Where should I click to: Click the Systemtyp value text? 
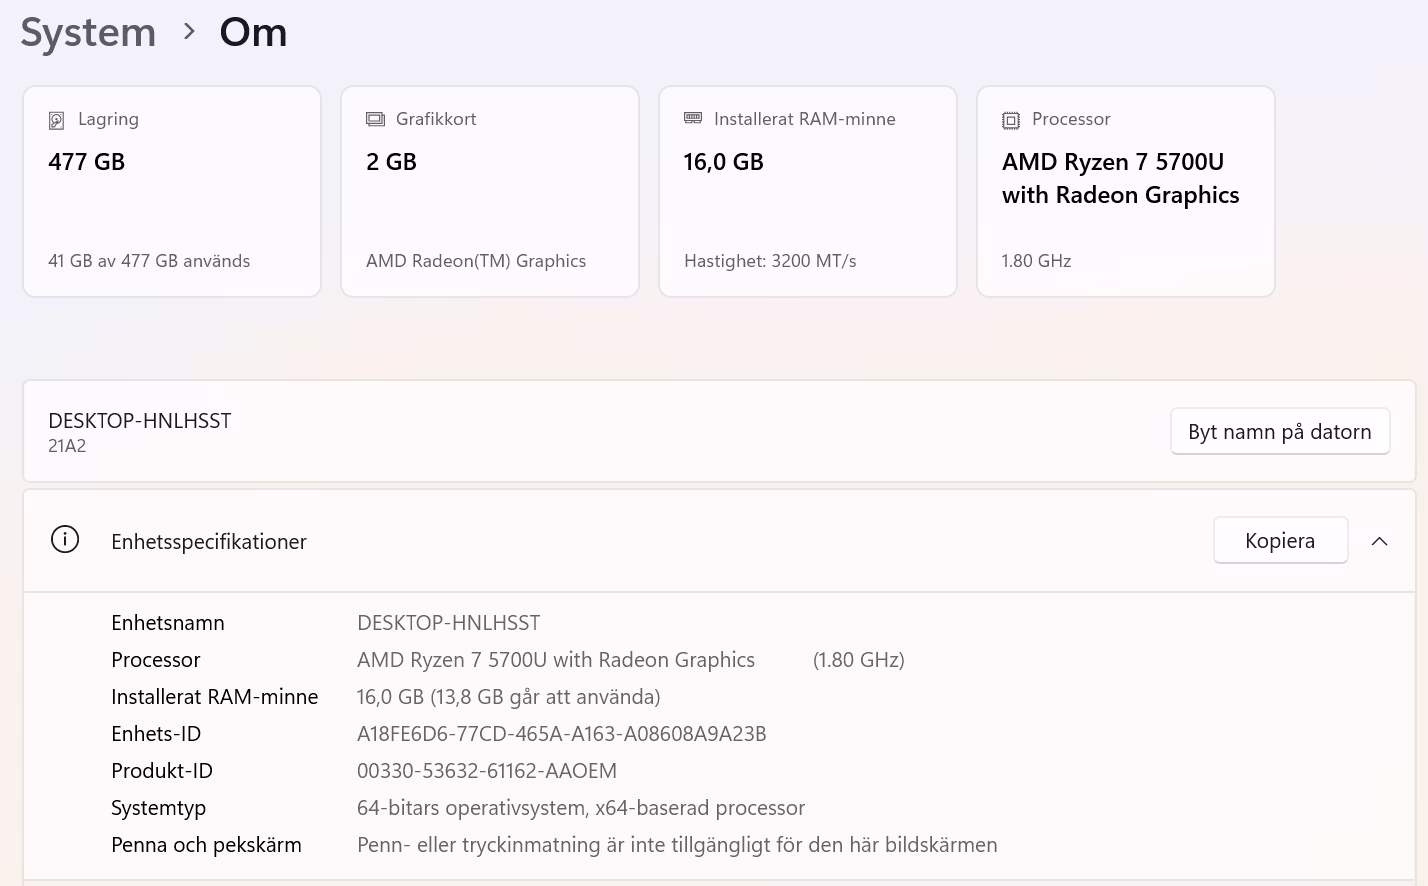point(580,808)
